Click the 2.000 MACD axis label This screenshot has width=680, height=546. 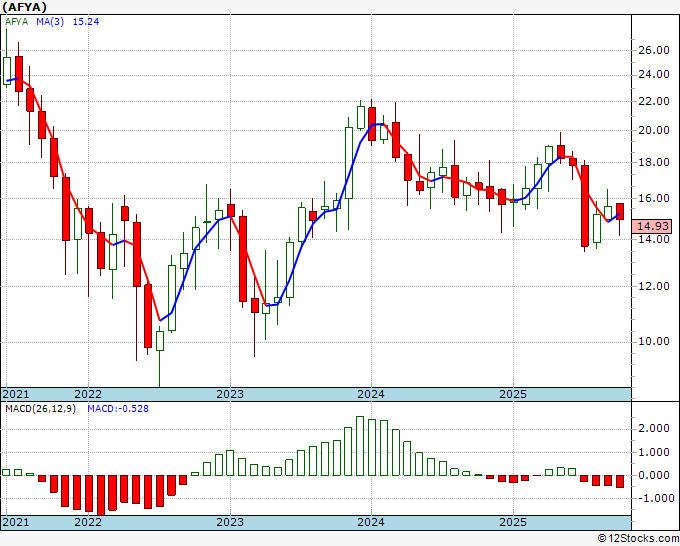point(654,428)
